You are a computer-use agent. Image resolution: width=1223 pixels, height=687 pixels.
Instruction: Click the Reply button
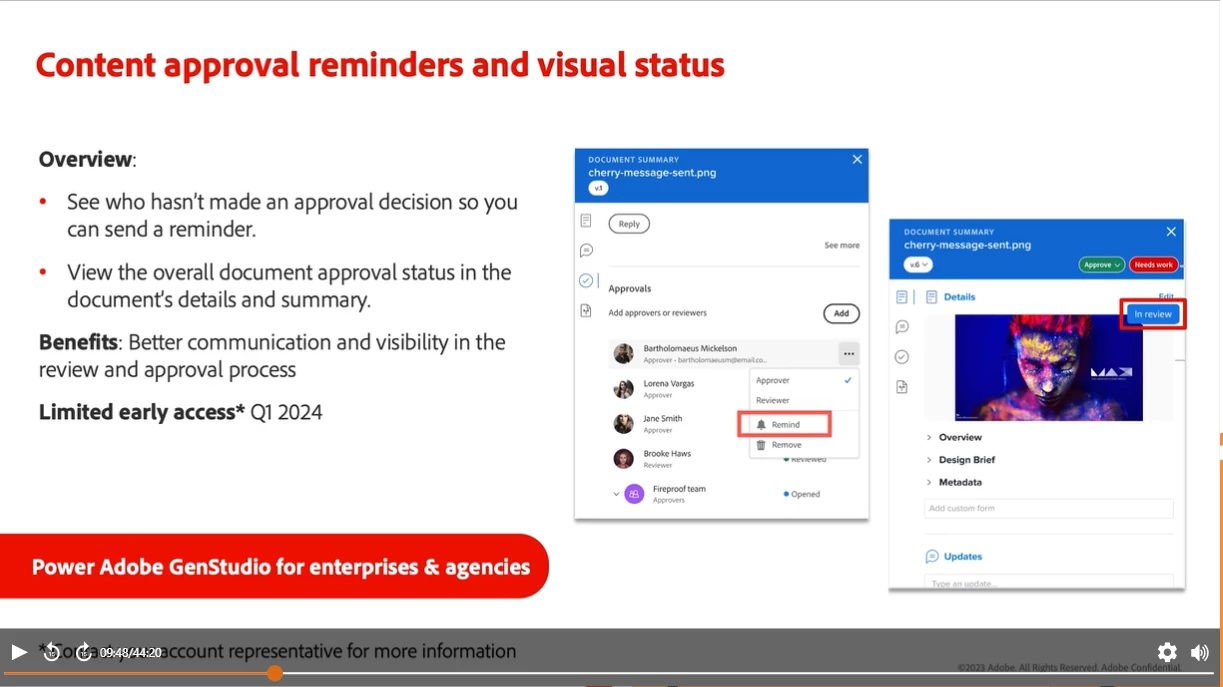[629, 224]
